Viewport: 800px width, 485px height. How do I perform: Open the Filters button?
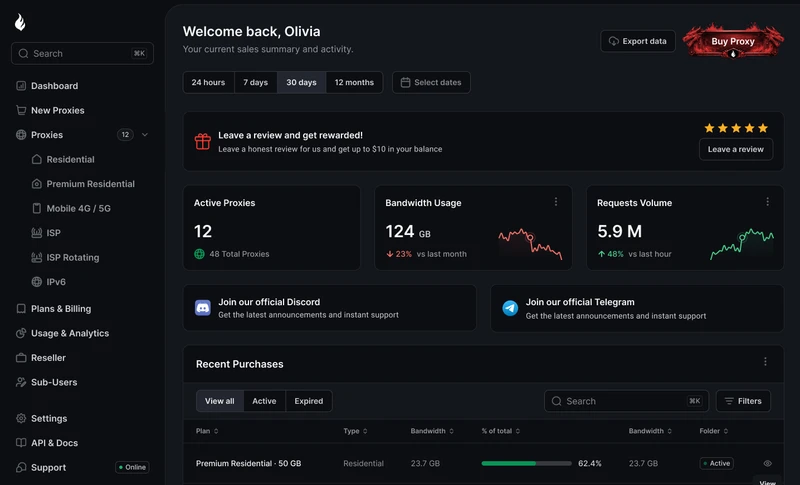click(x=743, y=401)
